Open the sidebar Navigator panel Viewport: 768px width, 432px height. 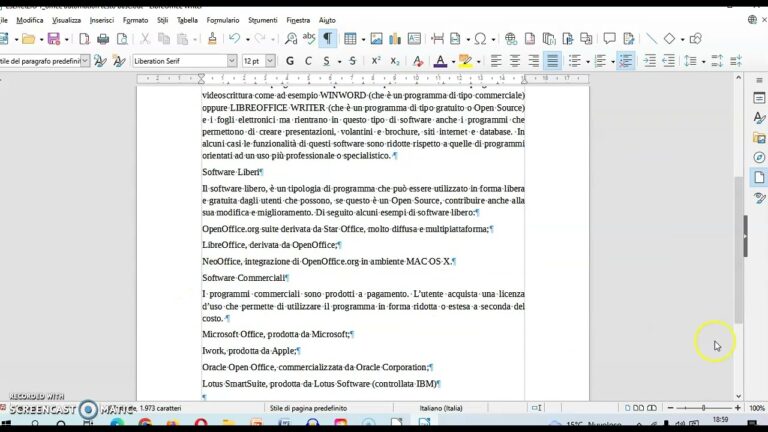(x=759, y=157)
